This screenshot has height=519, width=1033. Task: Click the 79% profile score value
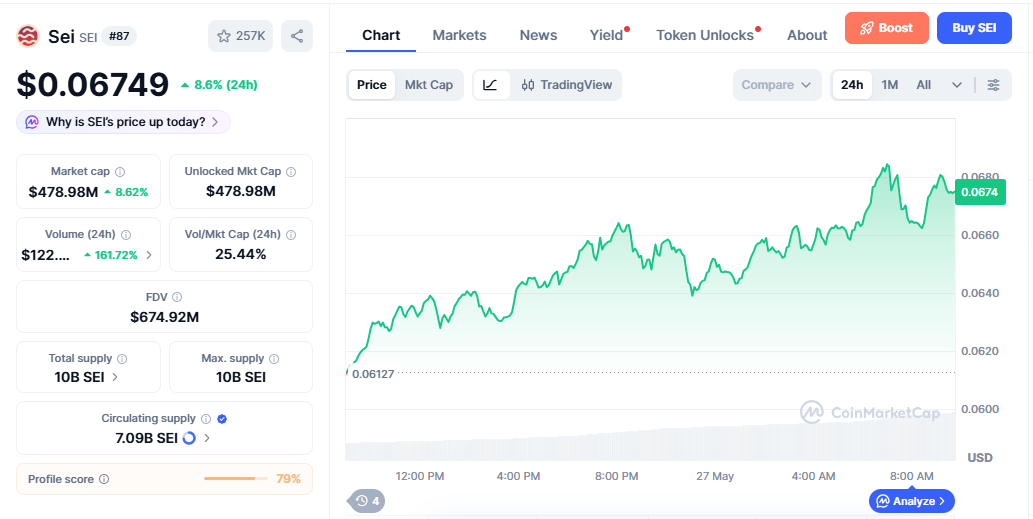(x=289, y=479)
